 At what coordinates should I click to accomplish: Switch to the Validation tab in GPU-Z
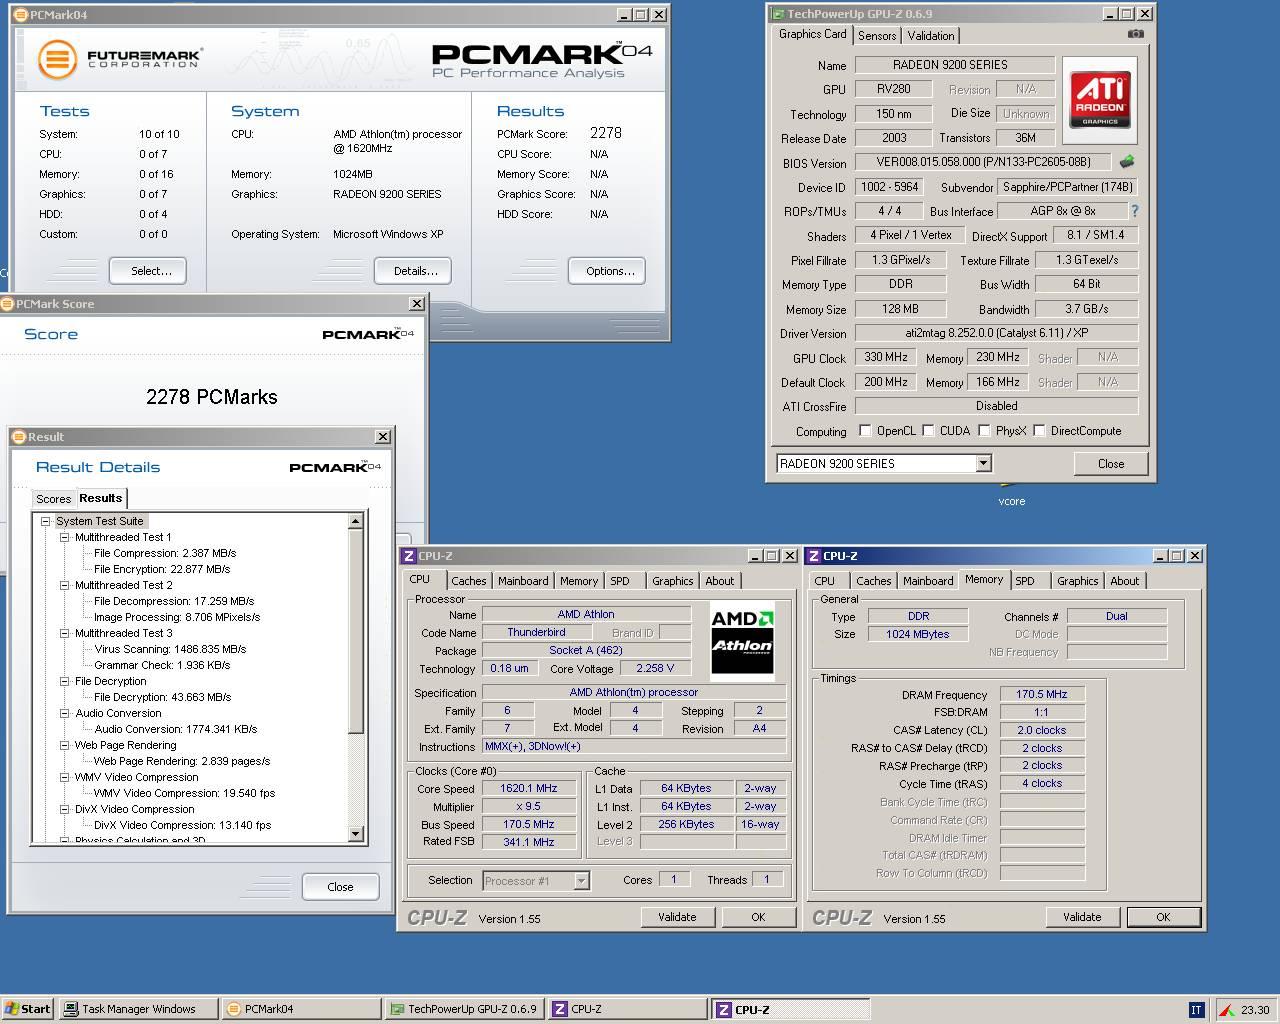pyautogui.click(x=931, y=36)
